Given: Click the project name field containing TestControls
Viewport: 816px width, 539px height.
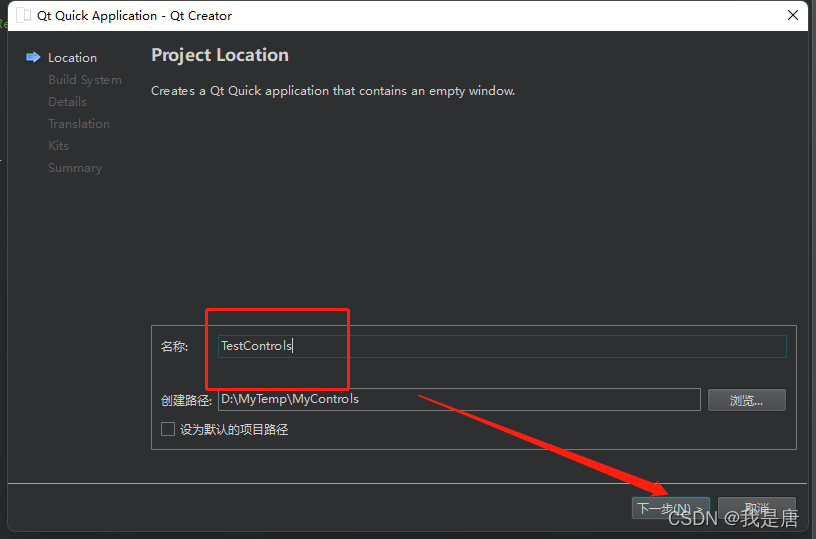Looking at the screenshot, I should [502, 346].
